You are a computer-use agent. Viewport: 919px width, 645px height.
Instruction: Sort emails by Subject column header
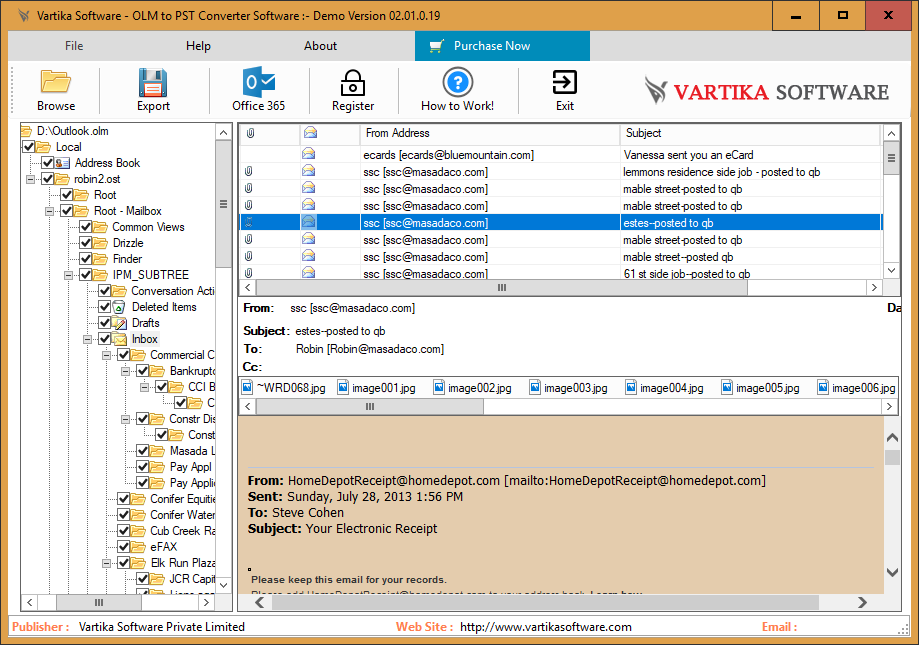pyautogui.click(x=750, y=134)
